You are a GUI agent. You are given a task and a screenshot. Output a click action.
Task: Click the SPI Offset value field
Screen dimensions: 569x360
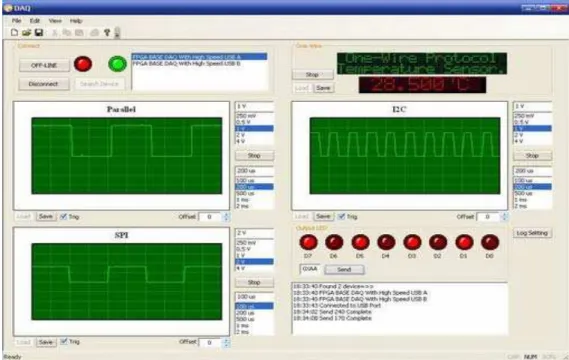(210, 343)
